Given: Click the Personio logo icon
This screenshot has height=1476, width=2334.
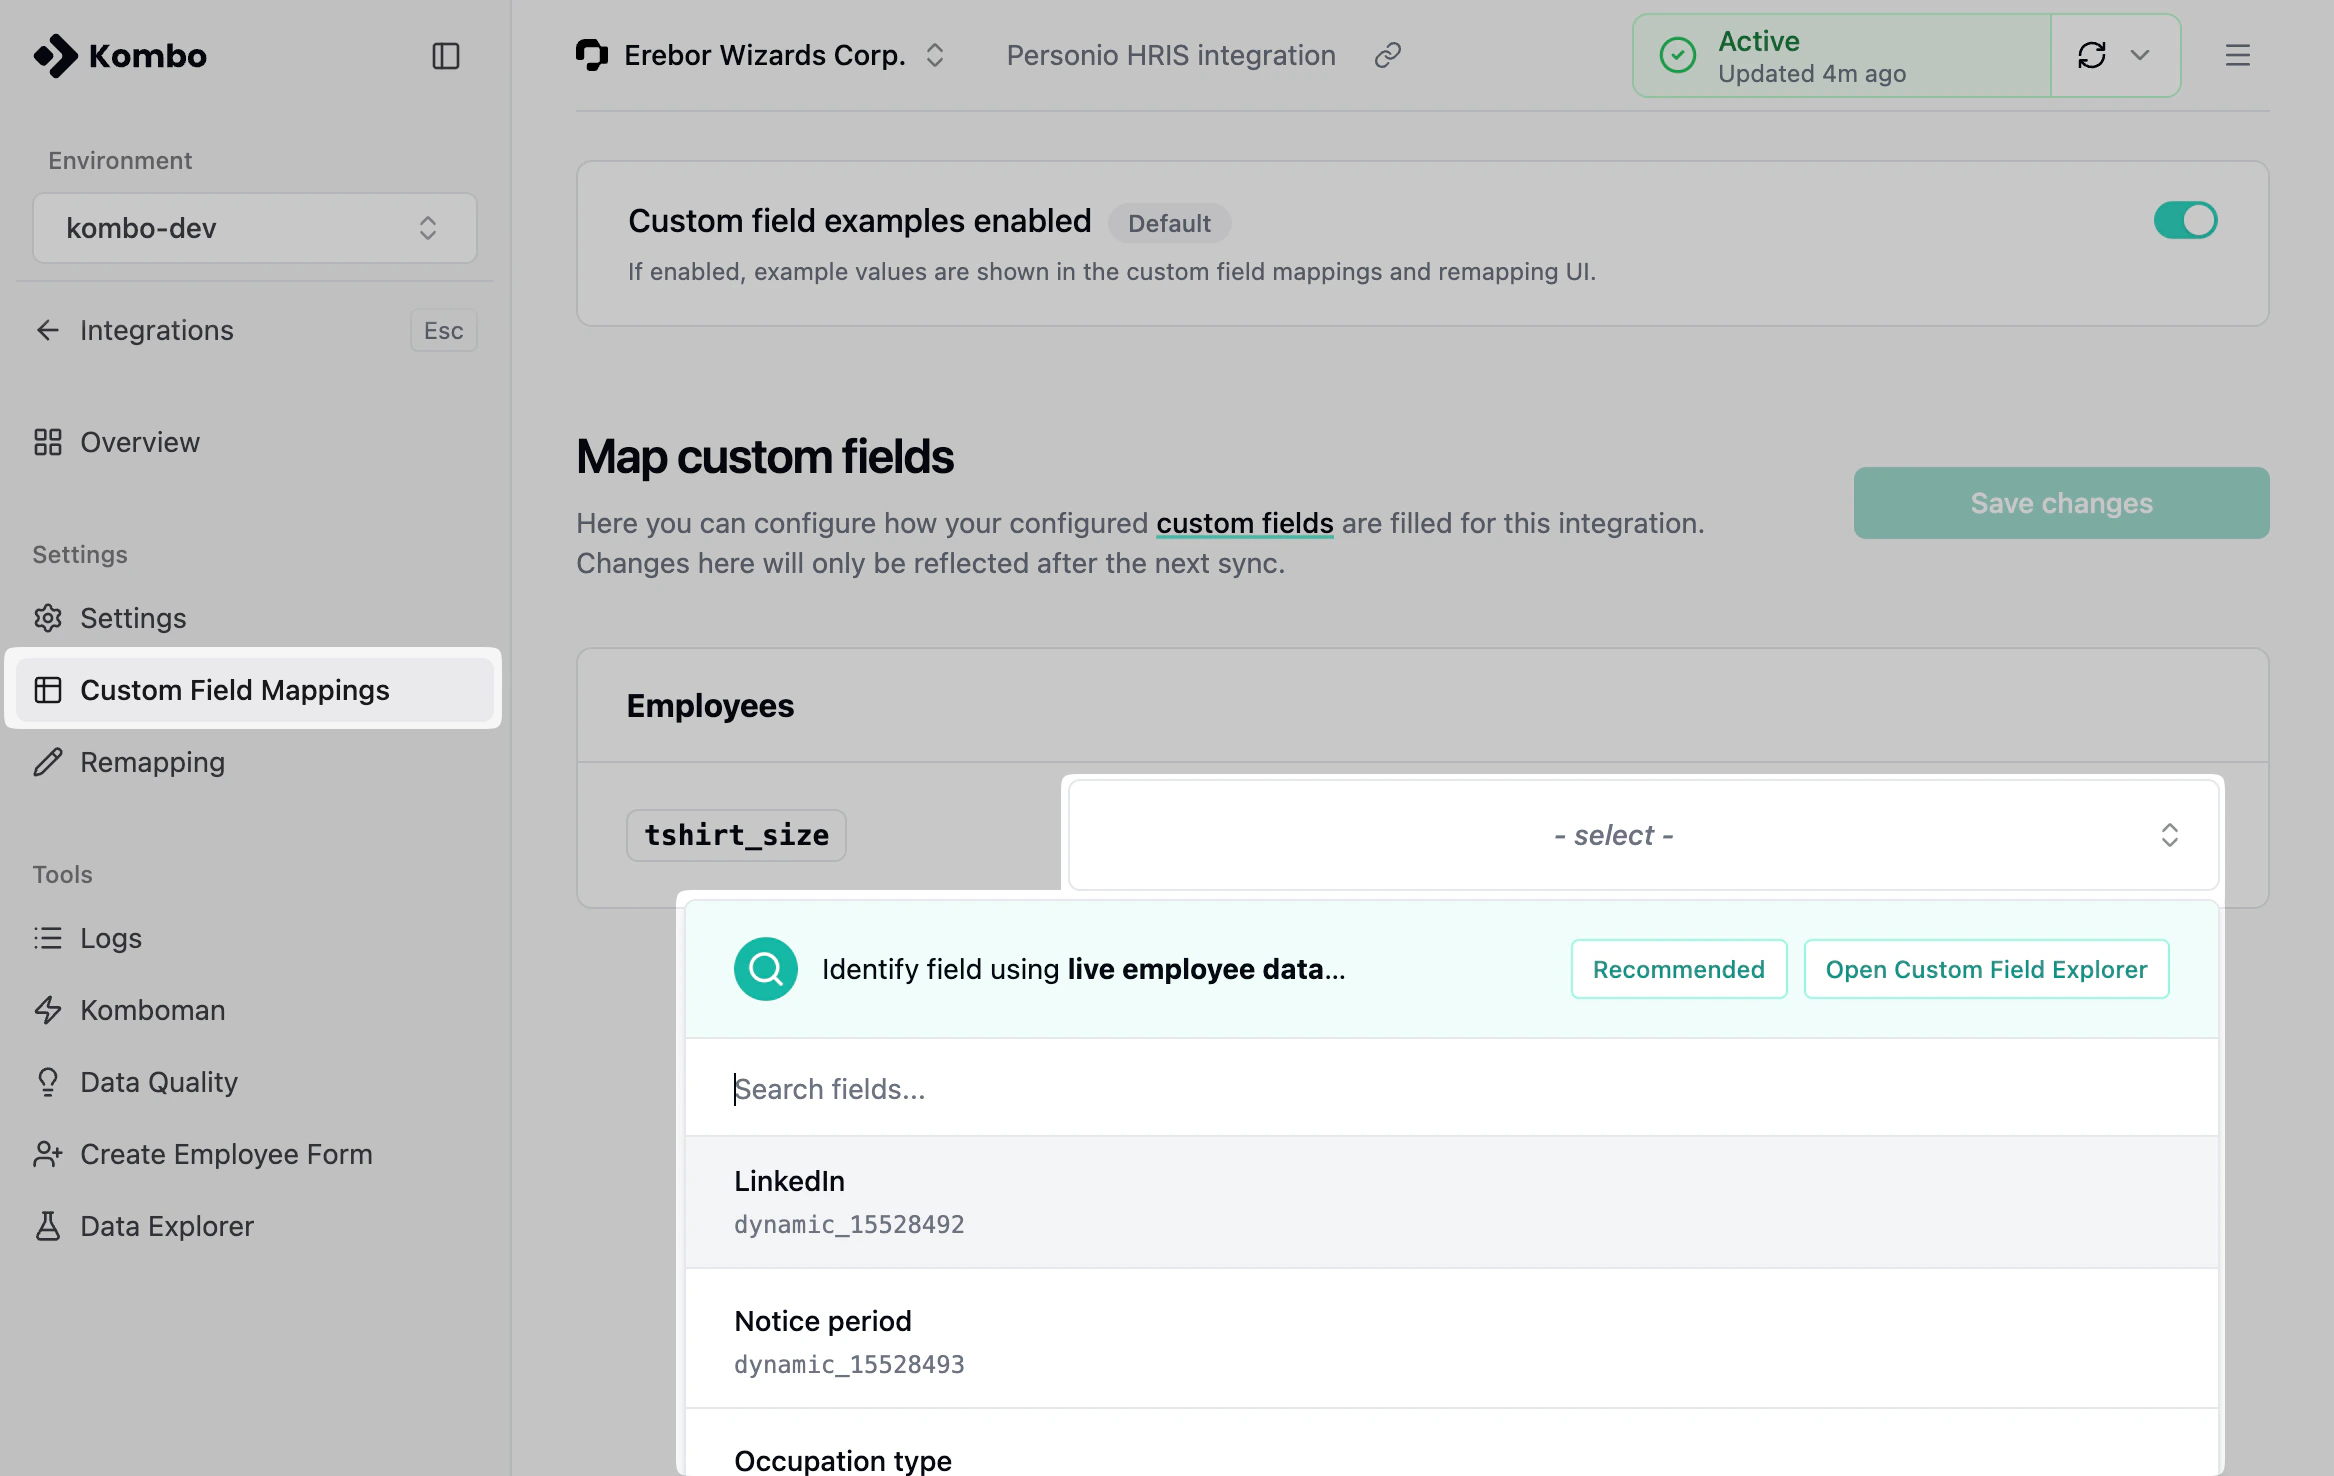Looking at the screenshot, I should tap(592, 55).
